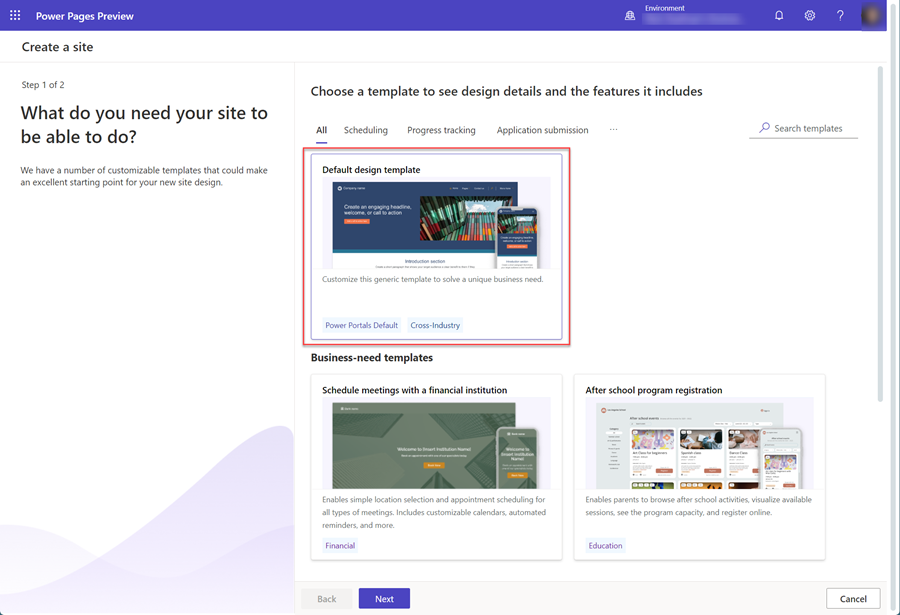900x615 pixels.
Task: Click the Search templates input field
Action: 805,128
